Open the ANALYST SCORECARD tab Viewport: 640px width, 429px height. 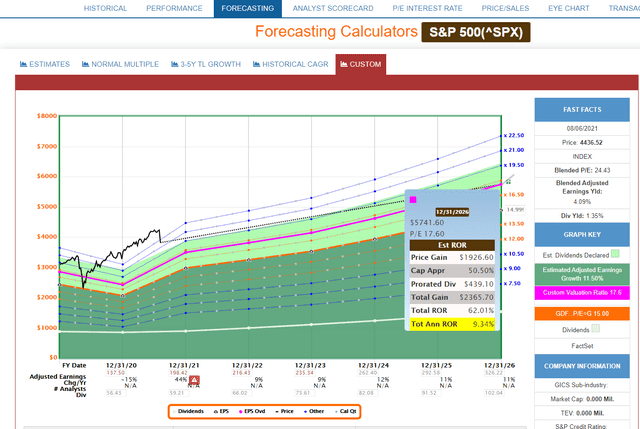pyautogui.click(x=333, y=8)
